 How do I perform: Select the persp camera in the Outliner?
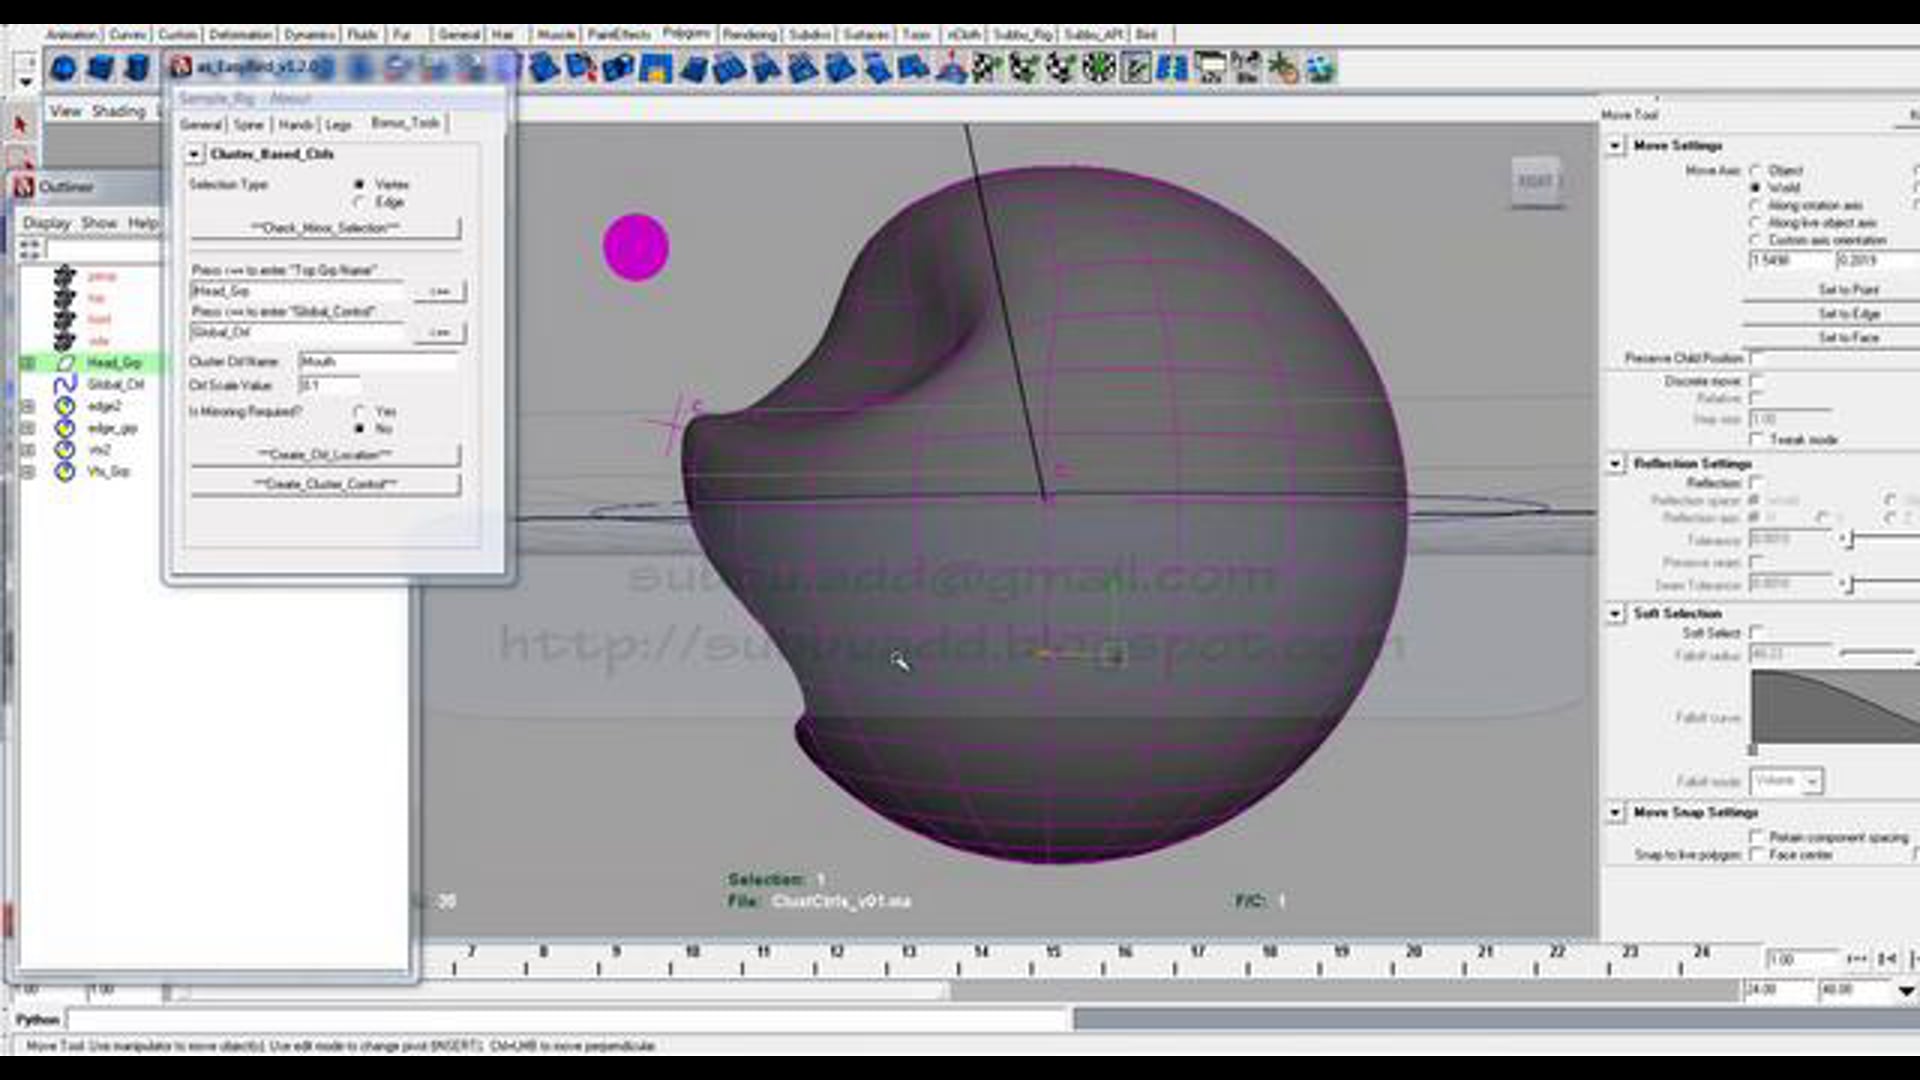pos(101,276)
